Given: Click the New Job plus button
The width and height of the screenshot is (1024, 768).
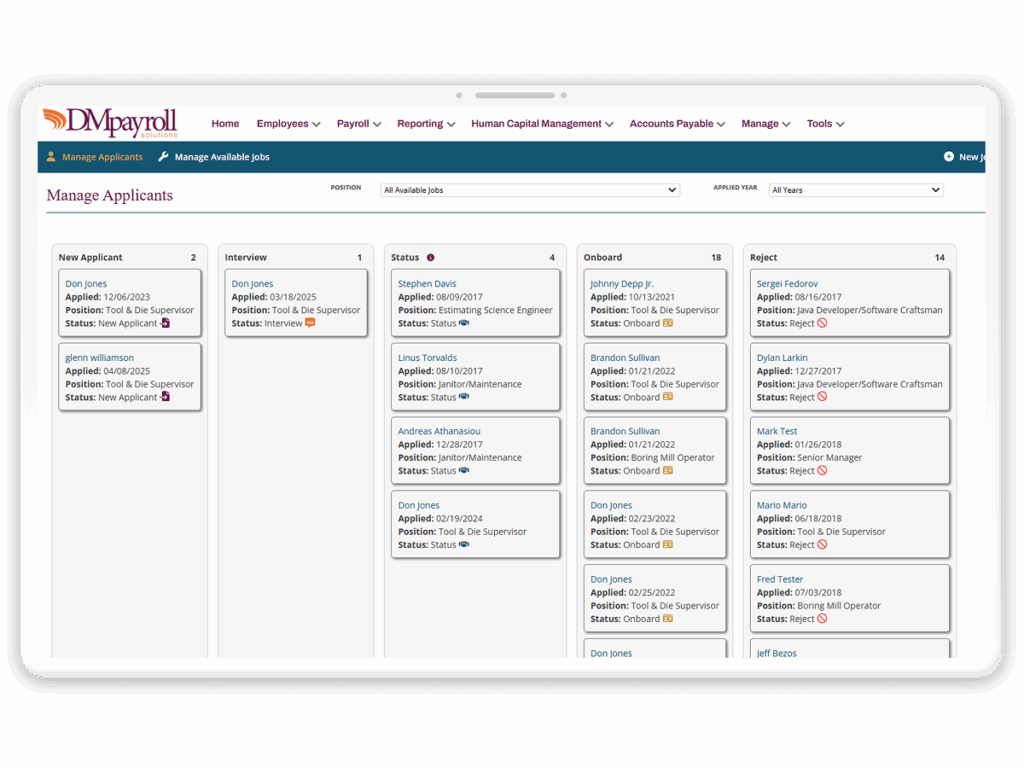Looking at the screenshot, I should (949, 157).
